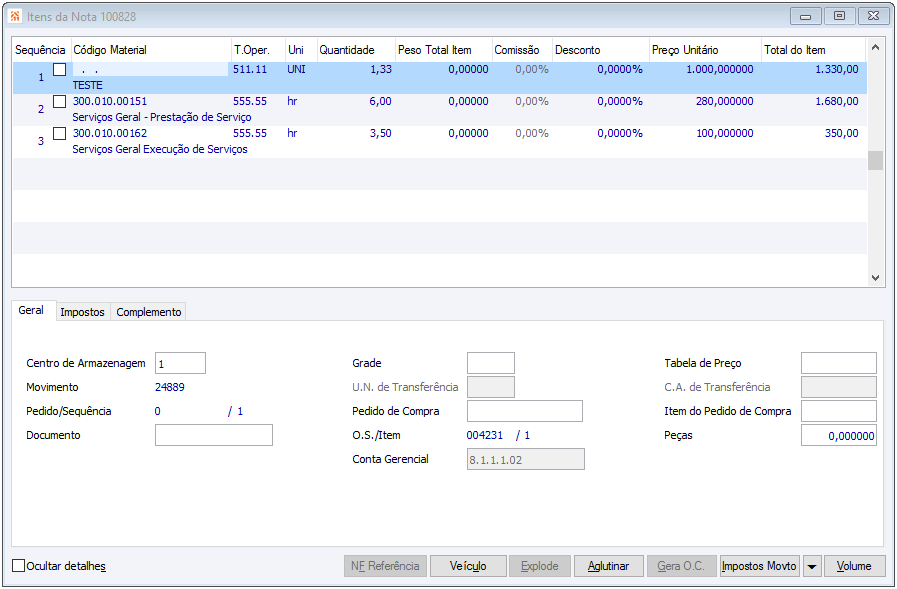
Task: Enable the Ocultar detalhes checkbox
Action: pos(19,566)
